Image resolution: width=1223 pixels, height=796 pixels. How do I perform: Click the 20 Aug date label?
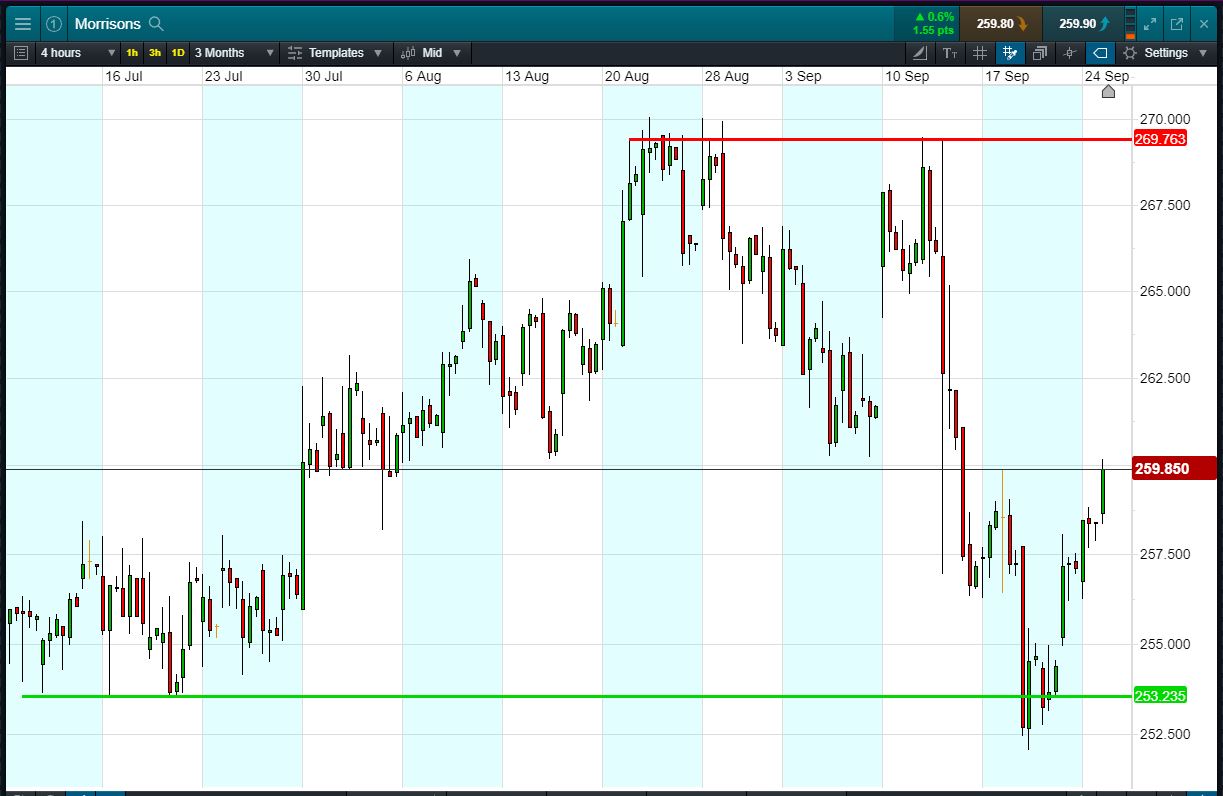pos(627,76)
